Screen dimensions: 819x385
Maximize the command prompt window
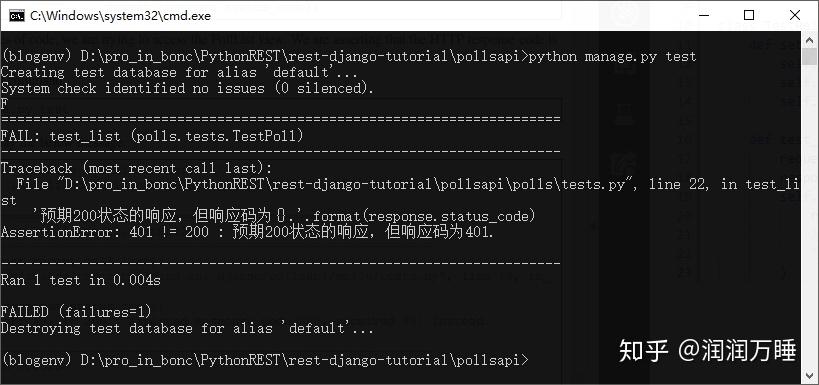[x=749, y=15]
